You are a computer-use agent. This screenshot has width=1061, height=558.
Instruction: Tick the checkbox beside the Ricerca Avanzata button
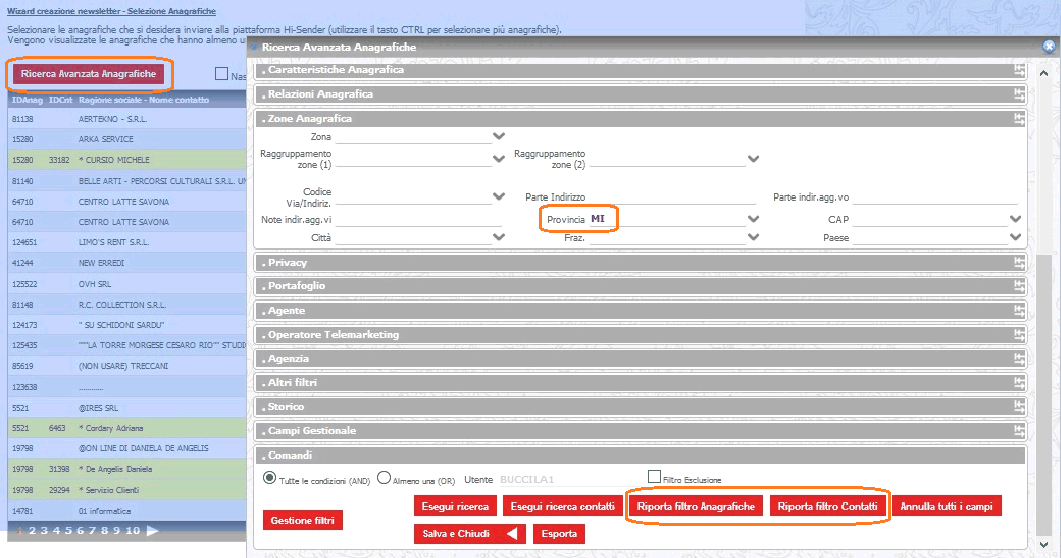click(221, 74)
